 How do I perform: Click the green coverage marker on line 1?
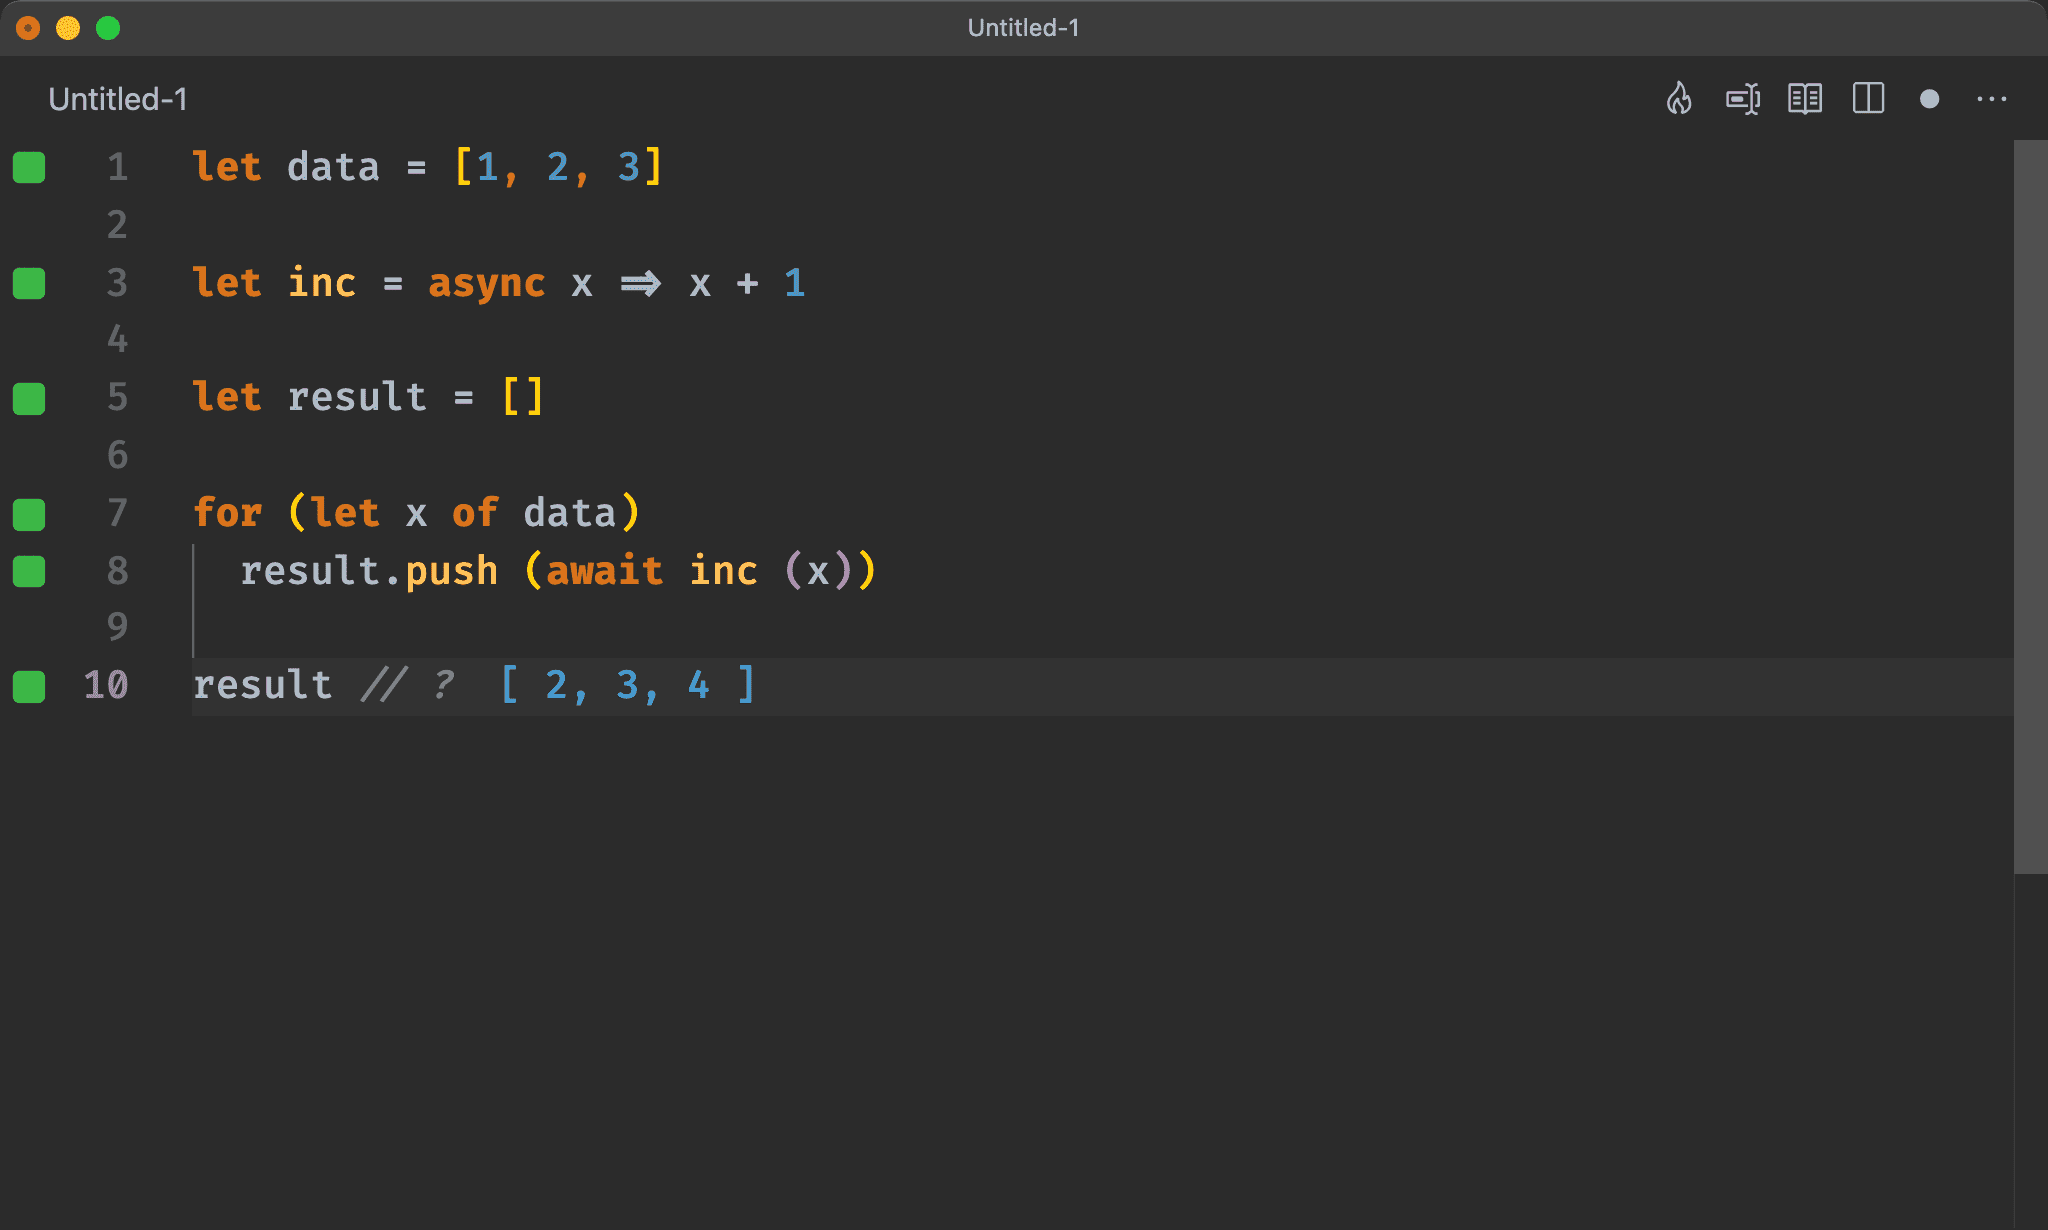point(29,167)
